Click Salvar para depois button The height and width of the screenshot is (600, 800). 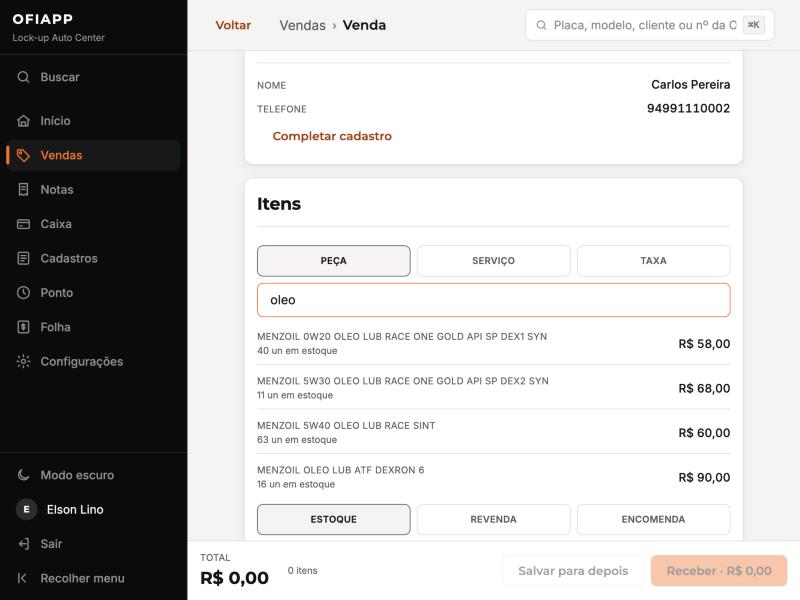click(573, 571)
